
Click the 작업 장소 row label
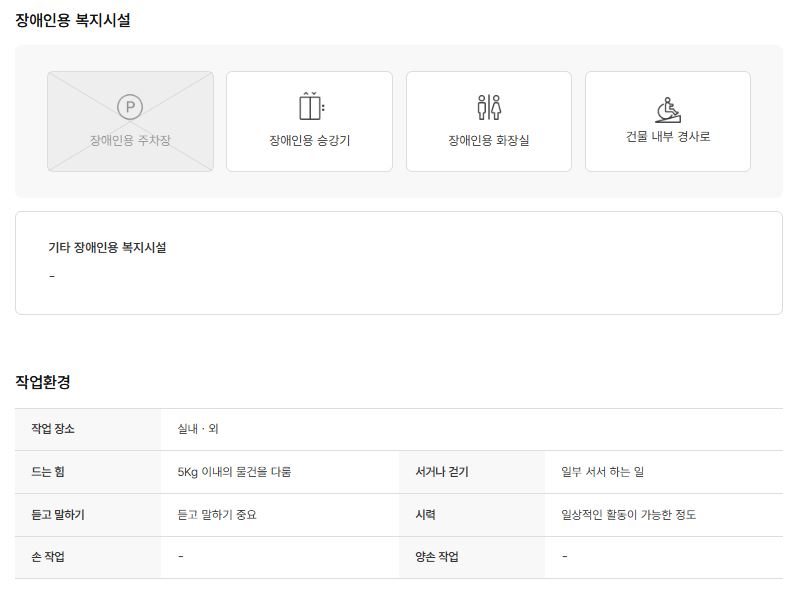53,429
